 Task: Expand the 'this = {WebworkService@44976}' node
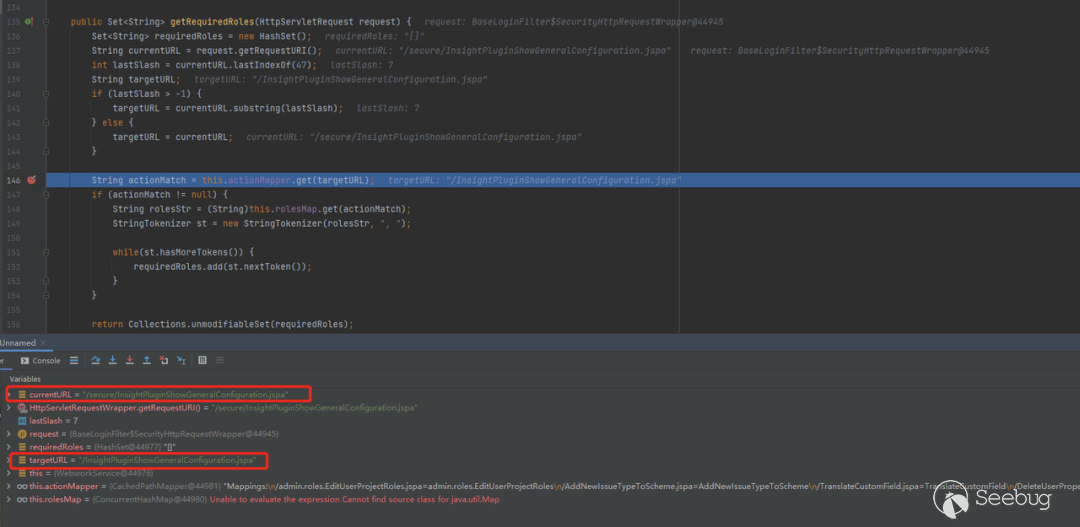point(8,473)
